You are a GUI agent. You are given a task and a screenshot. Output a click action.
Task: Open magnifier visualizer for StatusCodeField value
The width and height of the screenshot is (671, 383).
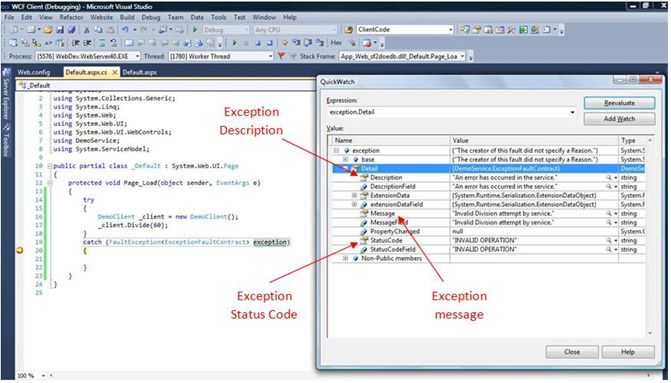(x=608, y=249)
